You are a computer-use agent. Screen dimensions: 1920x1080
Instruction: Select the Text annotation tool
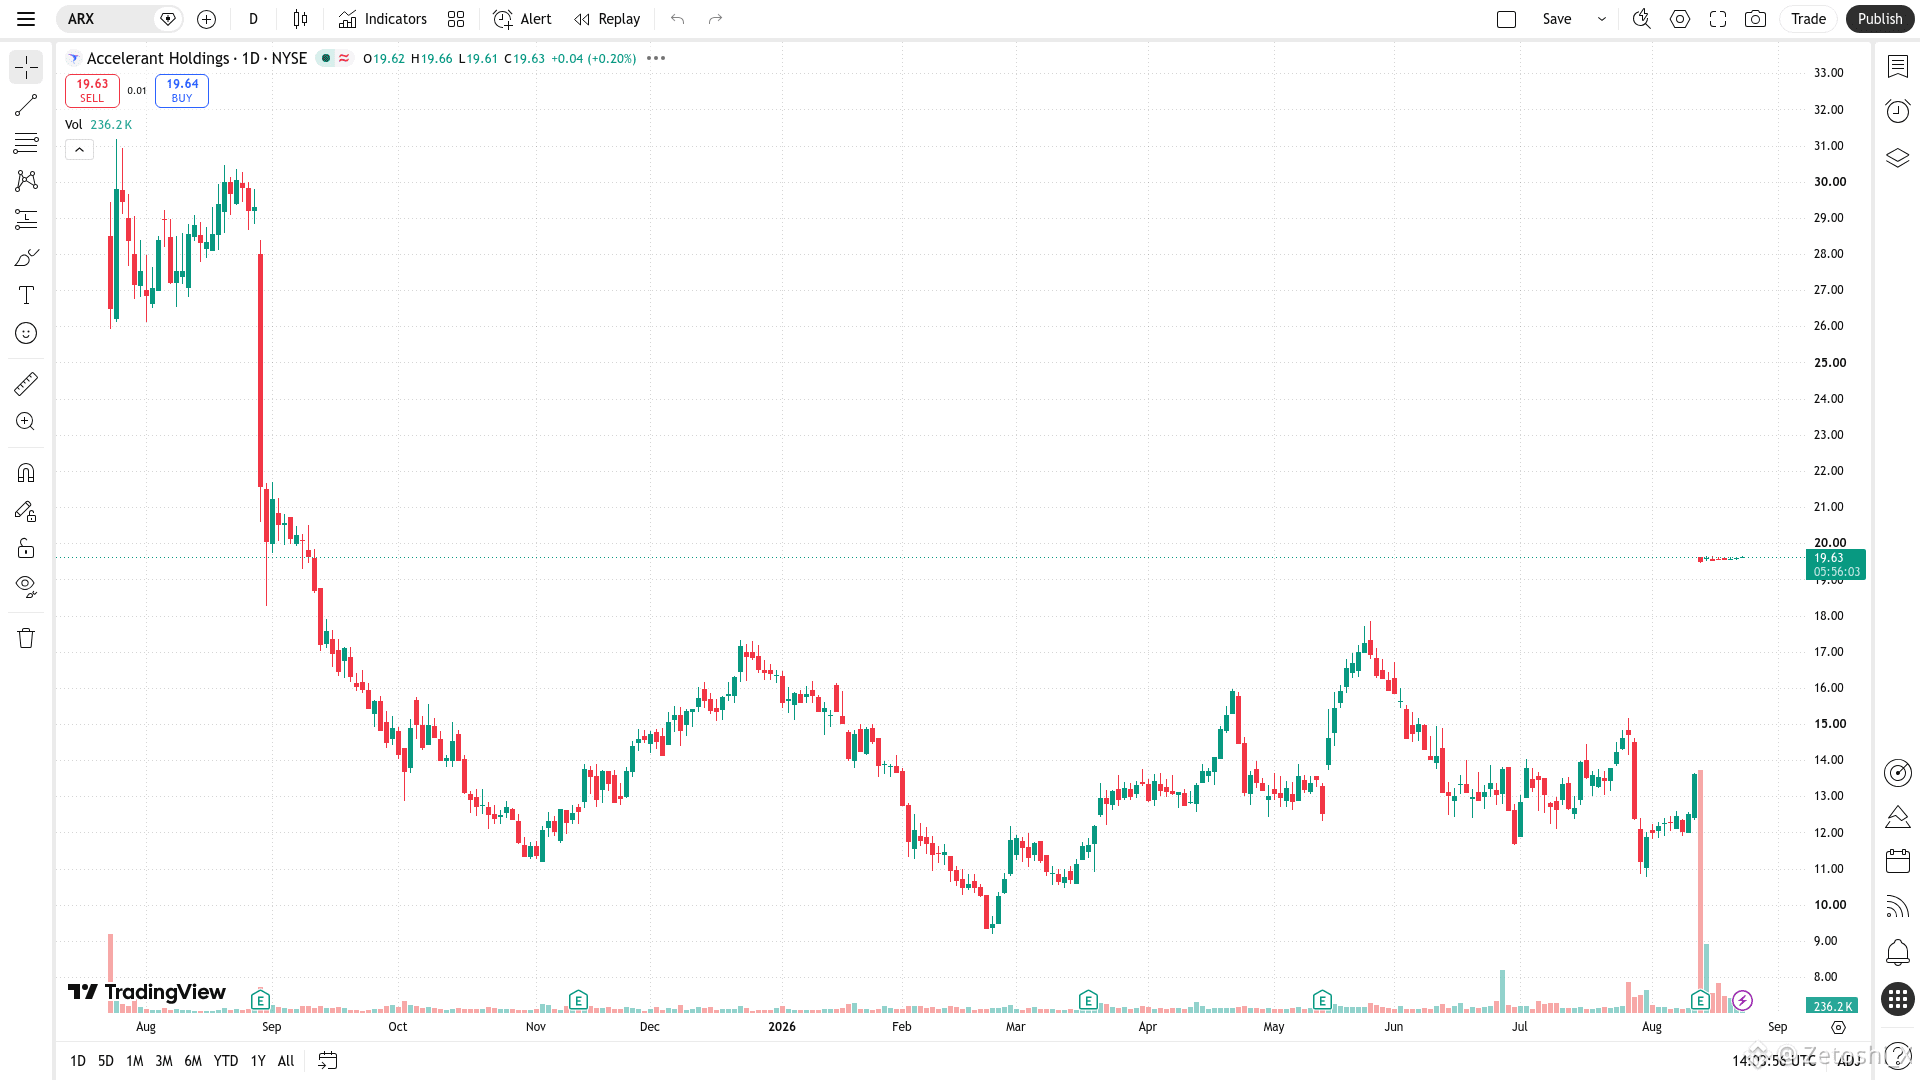tap(26, 295)
